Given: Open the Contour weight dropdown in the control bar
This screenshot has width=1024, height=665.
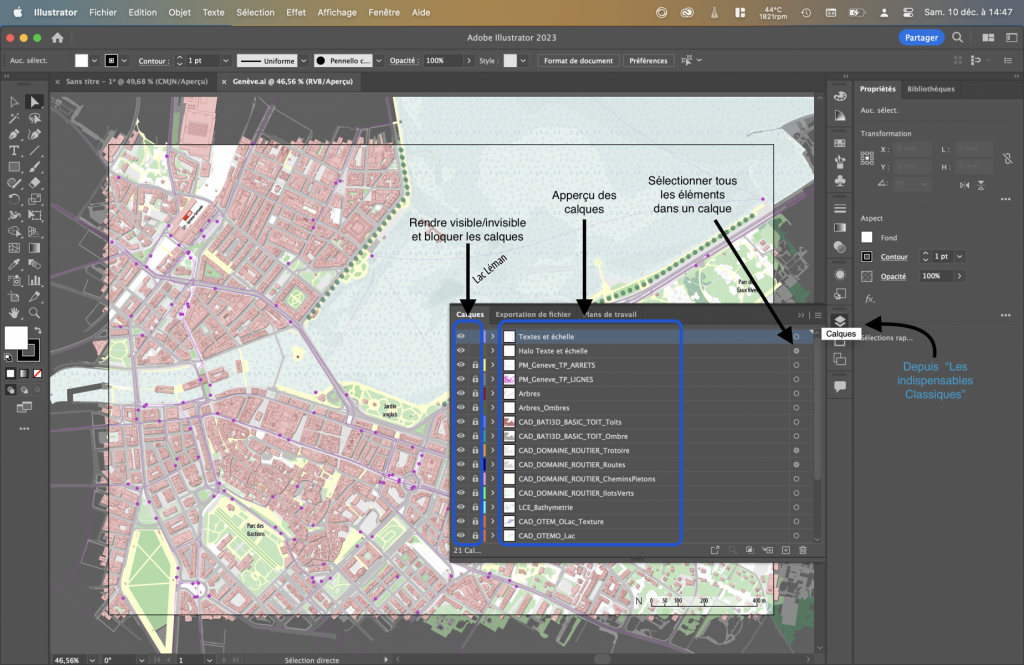Looking at the screenshot, I should pos(226,61).
